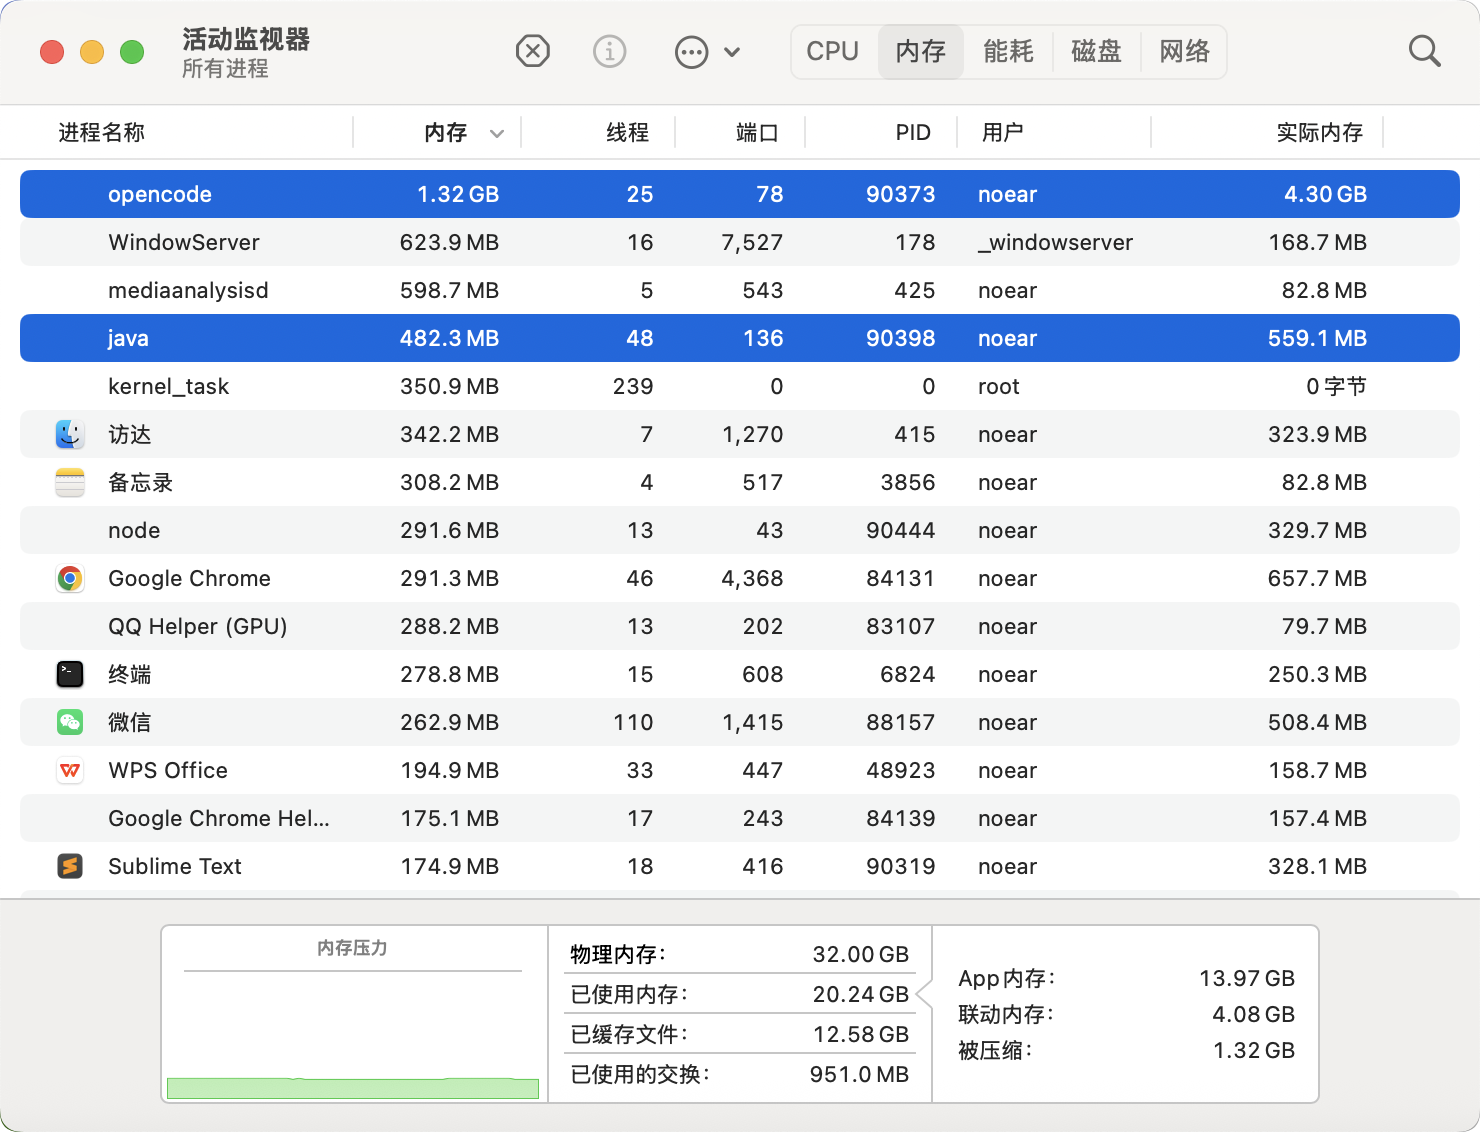Select the Sublime Text icon

(70, 866)
